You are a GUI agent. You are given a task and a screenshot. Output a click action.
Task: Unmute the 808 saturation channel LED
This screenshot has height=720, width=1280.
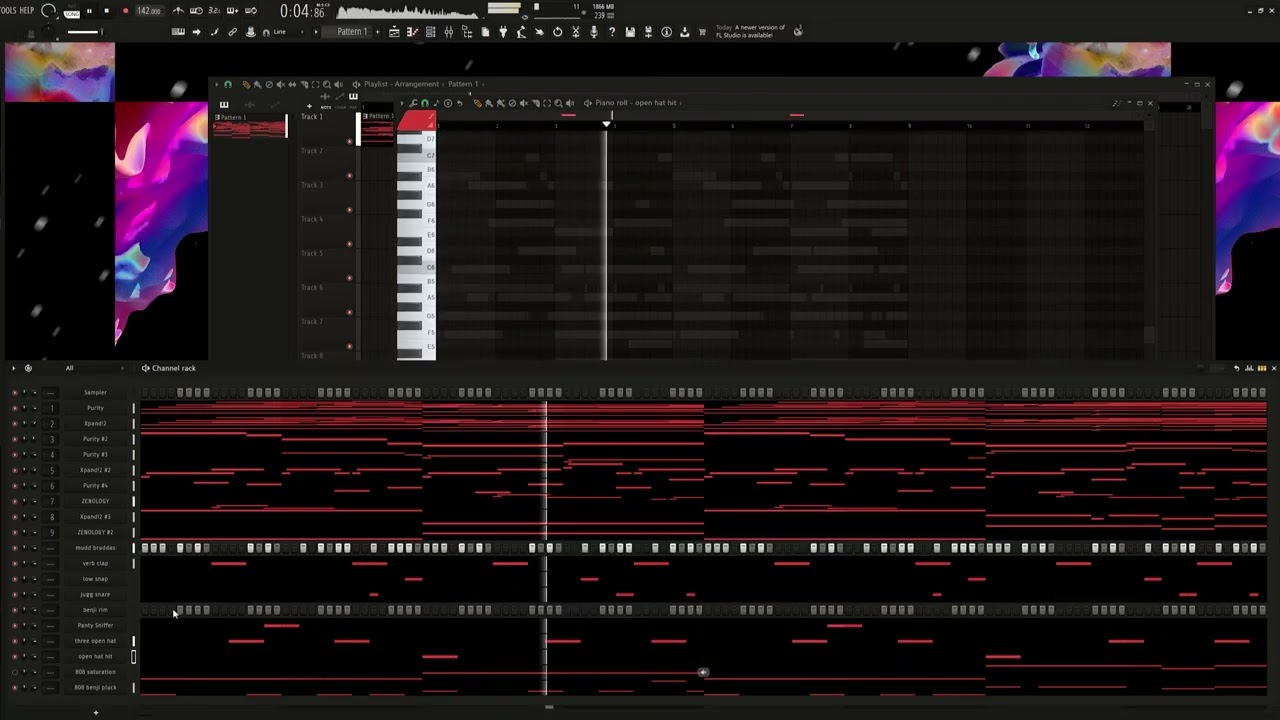point(14,672)
